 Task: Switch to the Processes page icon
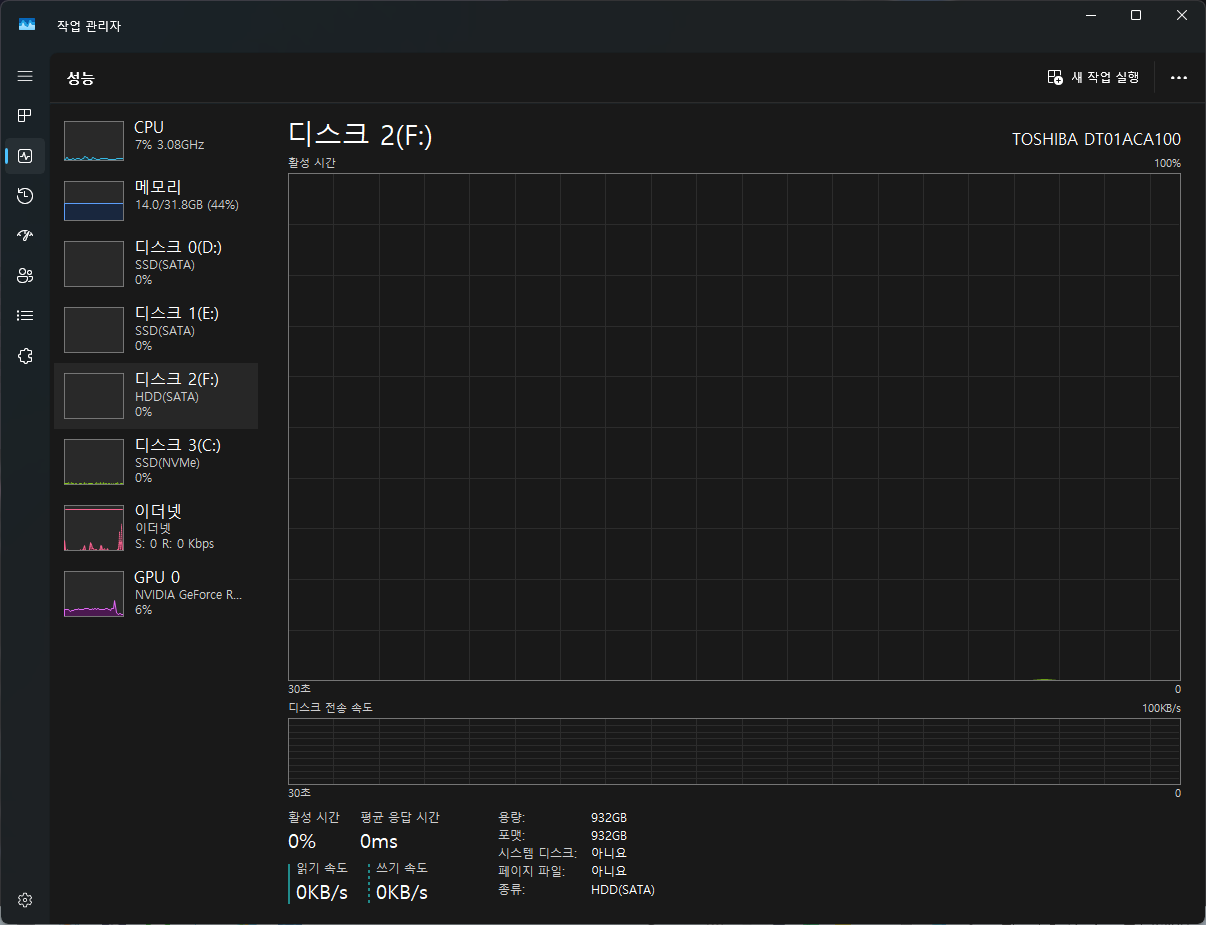(x=25, y=116)
